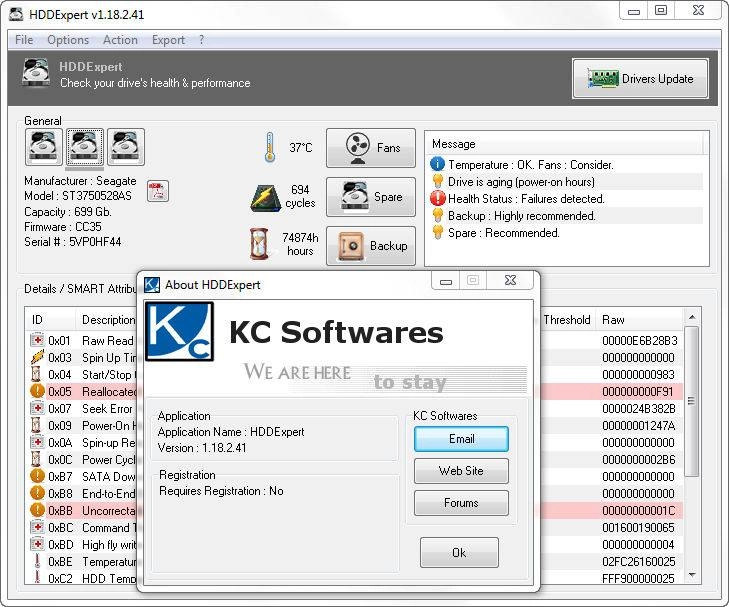
Task: Open the PDF datasheet icon next to Model
Action: [x=158, y=191]
